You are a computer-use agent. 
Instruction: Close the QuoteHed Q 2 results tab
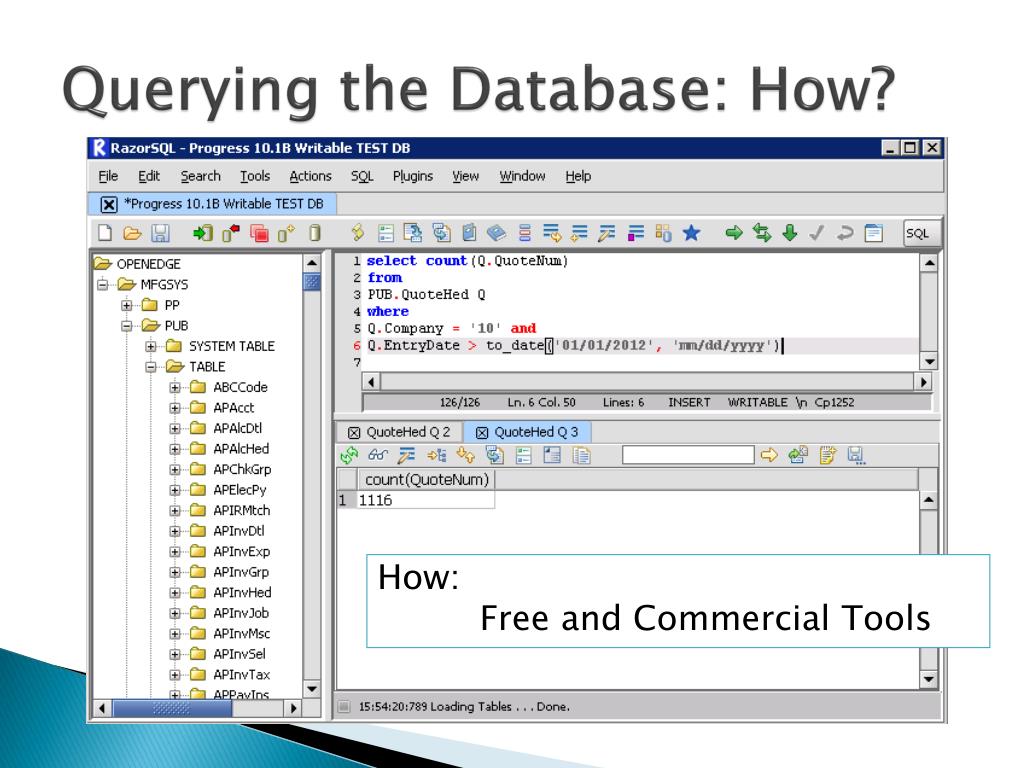[x=352, y=432]
